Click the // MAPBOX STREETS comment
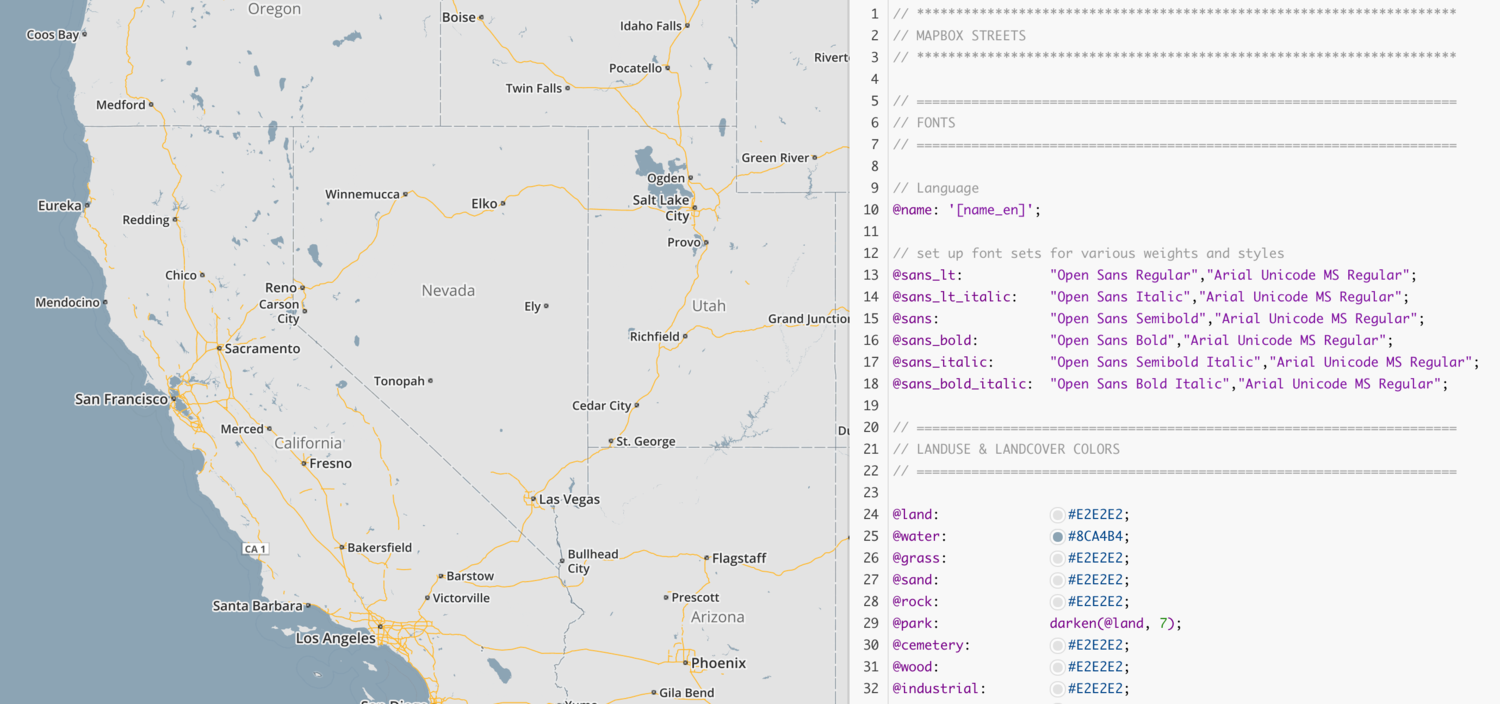1500x704 pixels. (960, 36)
